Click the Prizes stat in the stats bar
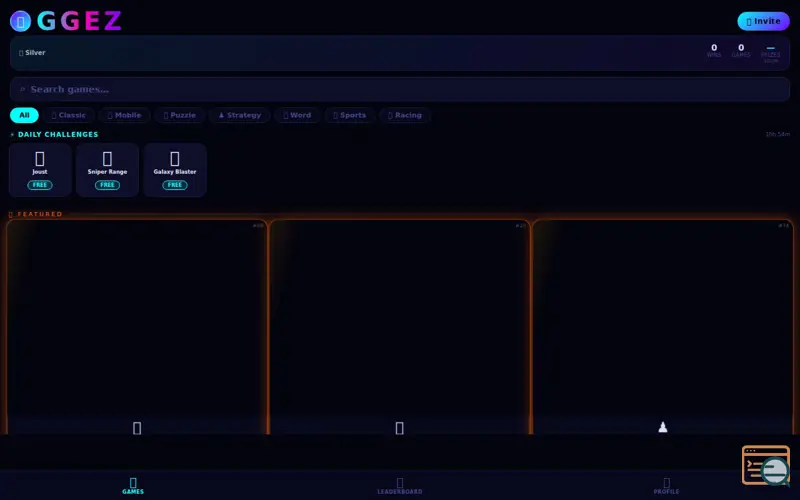 pos(770,54)
